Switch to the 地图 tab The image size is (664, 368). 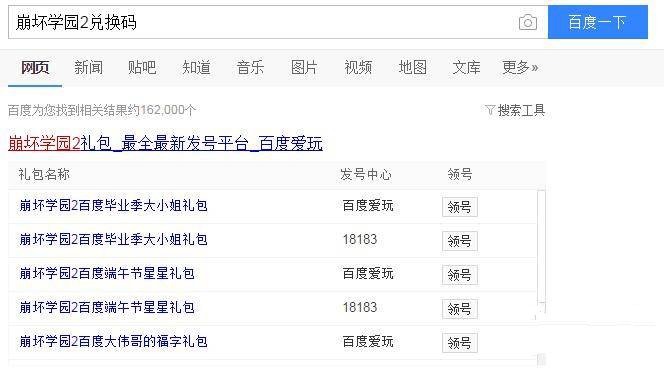pos(412,68)
